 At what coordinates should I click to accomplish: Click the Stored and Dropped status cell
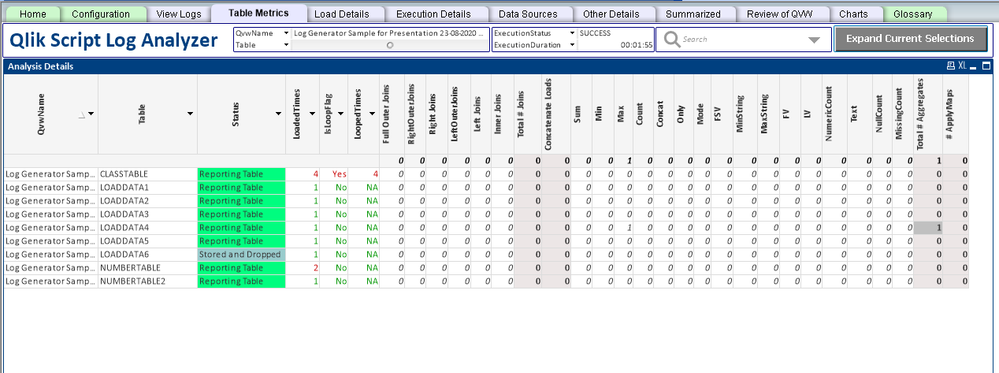241,254
